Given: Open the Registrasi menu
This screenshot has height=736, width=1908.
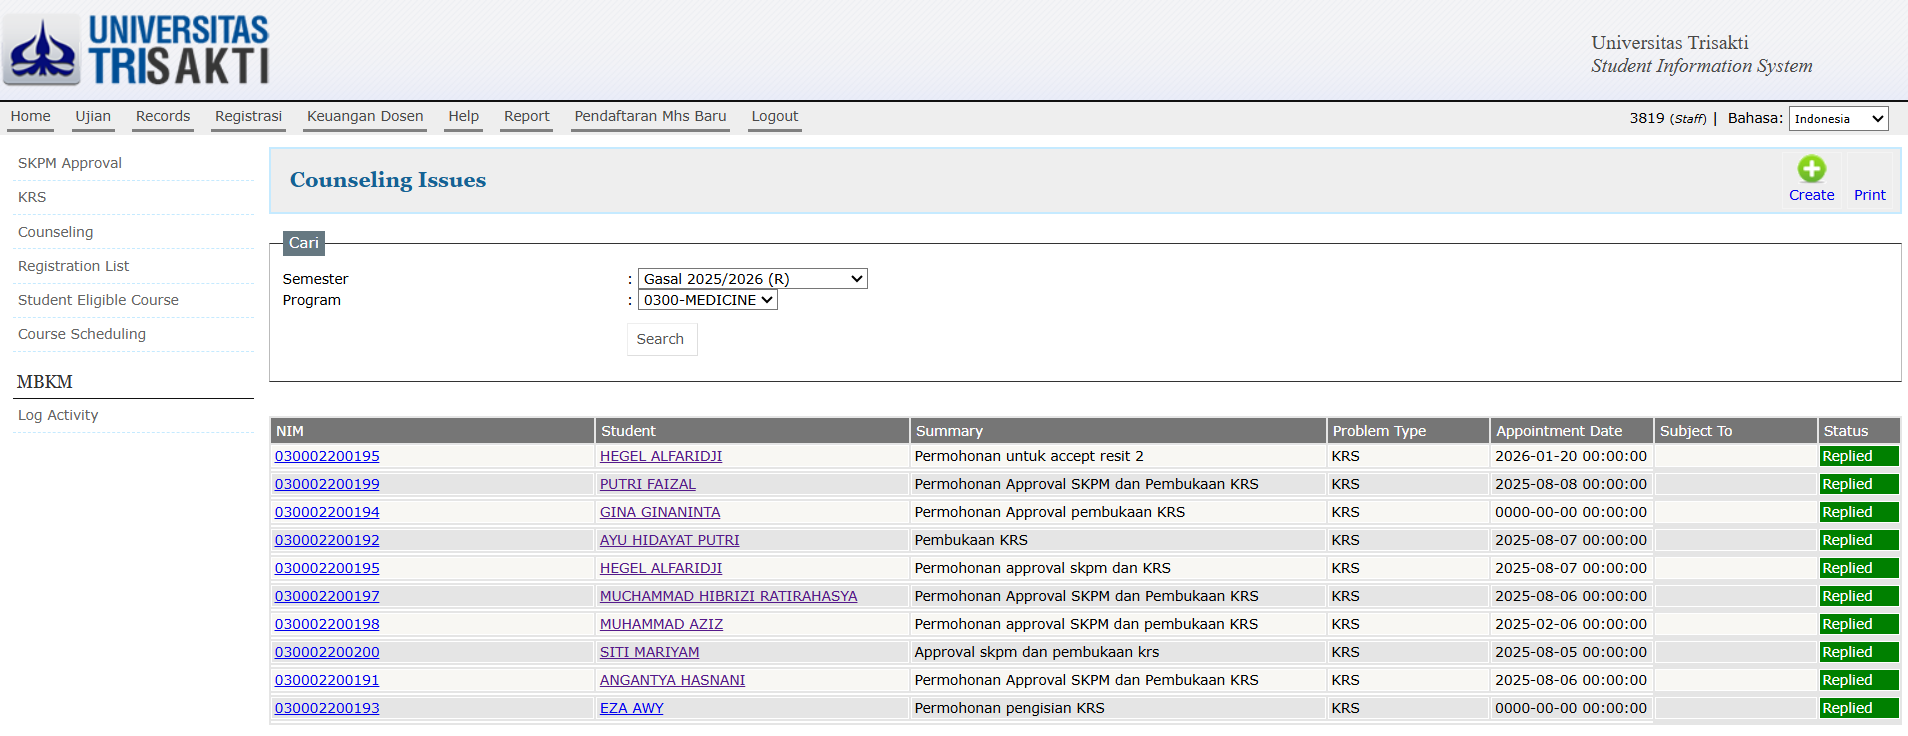Looking at the screenshot, I should [248, 116].
